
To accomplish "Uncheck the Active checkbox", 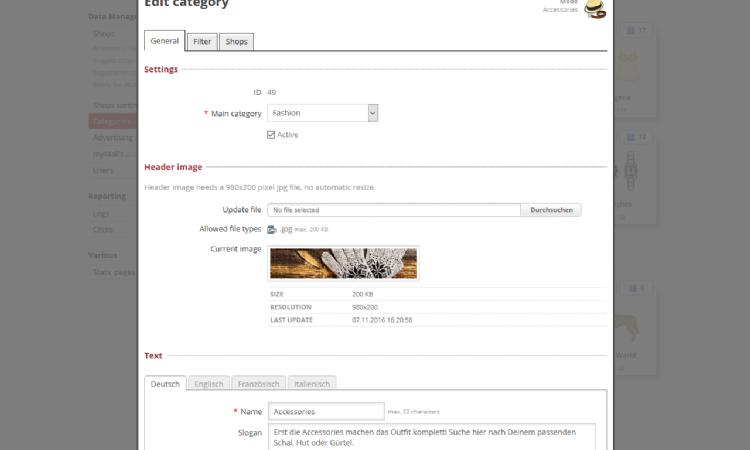I will tap(271, 134).
